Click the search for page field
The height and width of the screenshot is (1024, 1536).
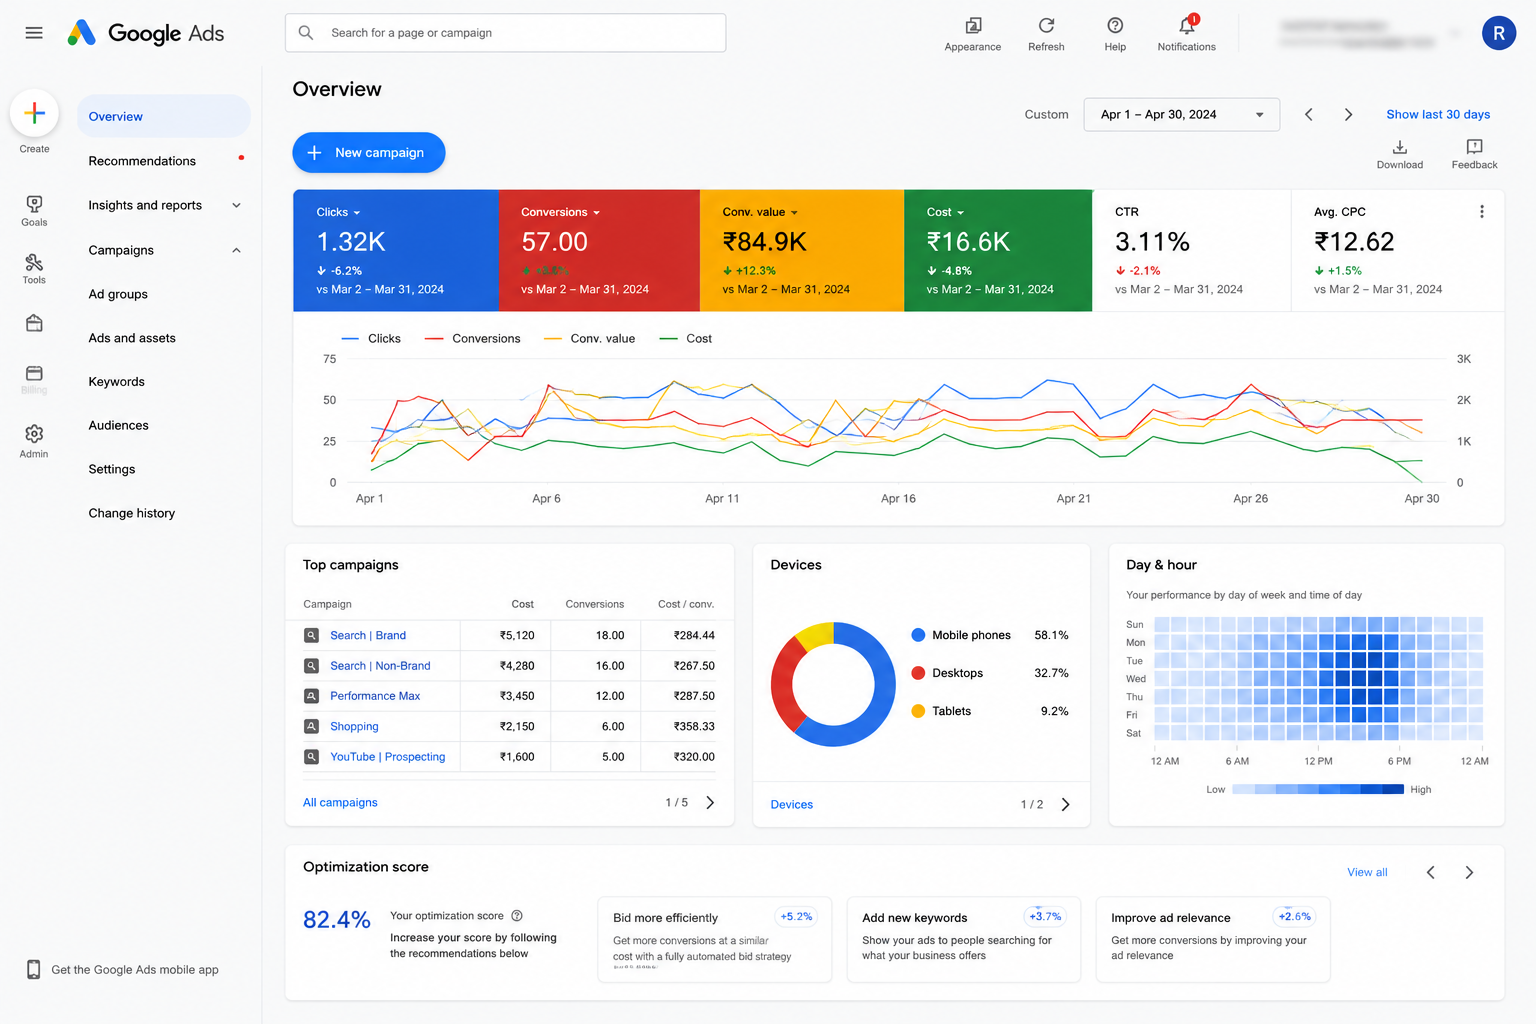pyautogui.click(x=506, y=33)
